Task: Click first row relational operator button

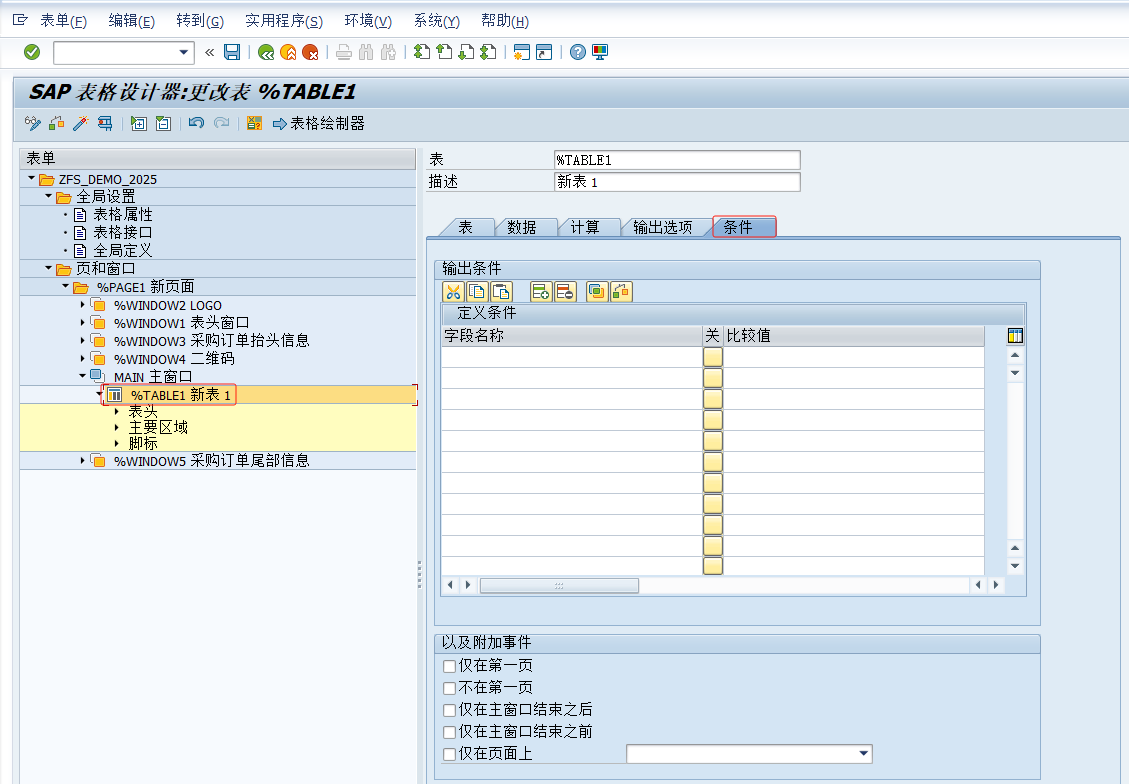Action: (713, 357)
